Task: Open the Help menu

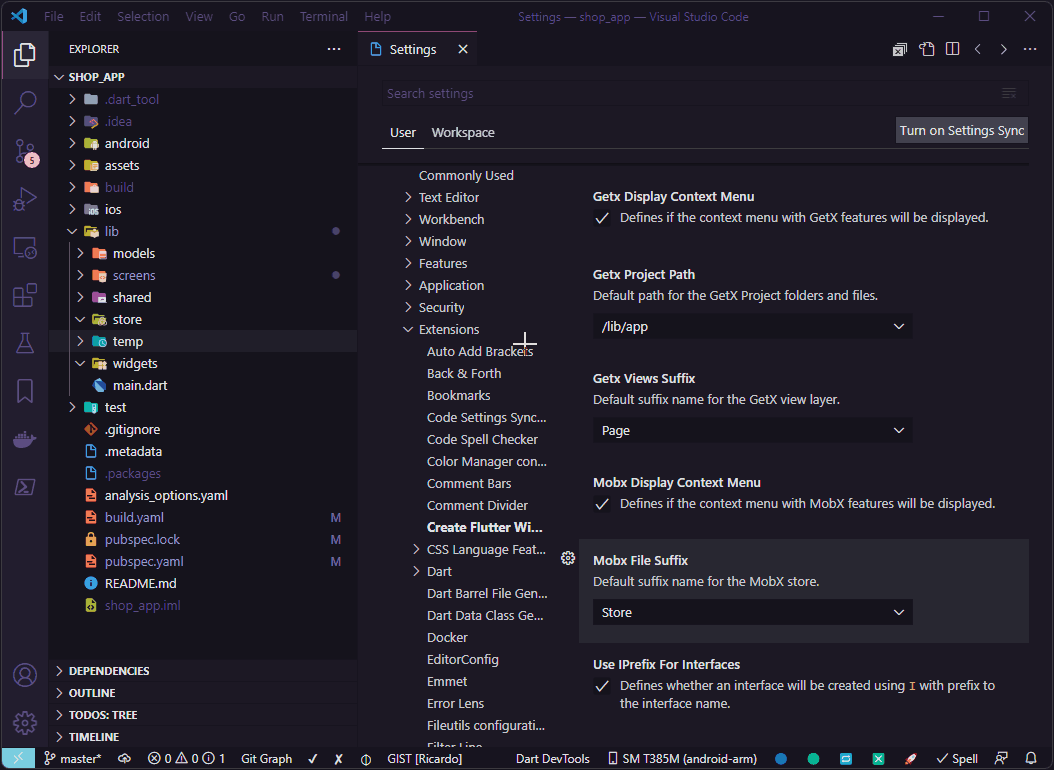Action: (378, 17)
